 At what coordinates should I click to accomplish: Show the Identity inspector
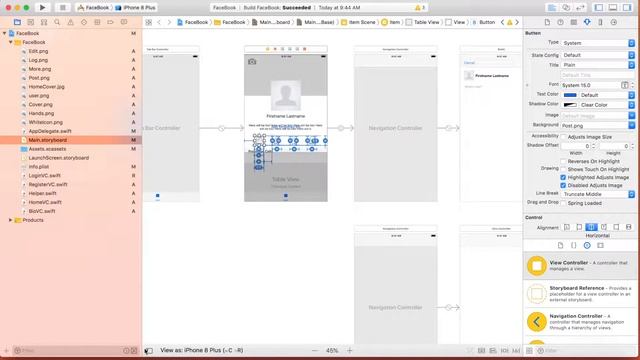pyautogui.click(x=573, y=22)
